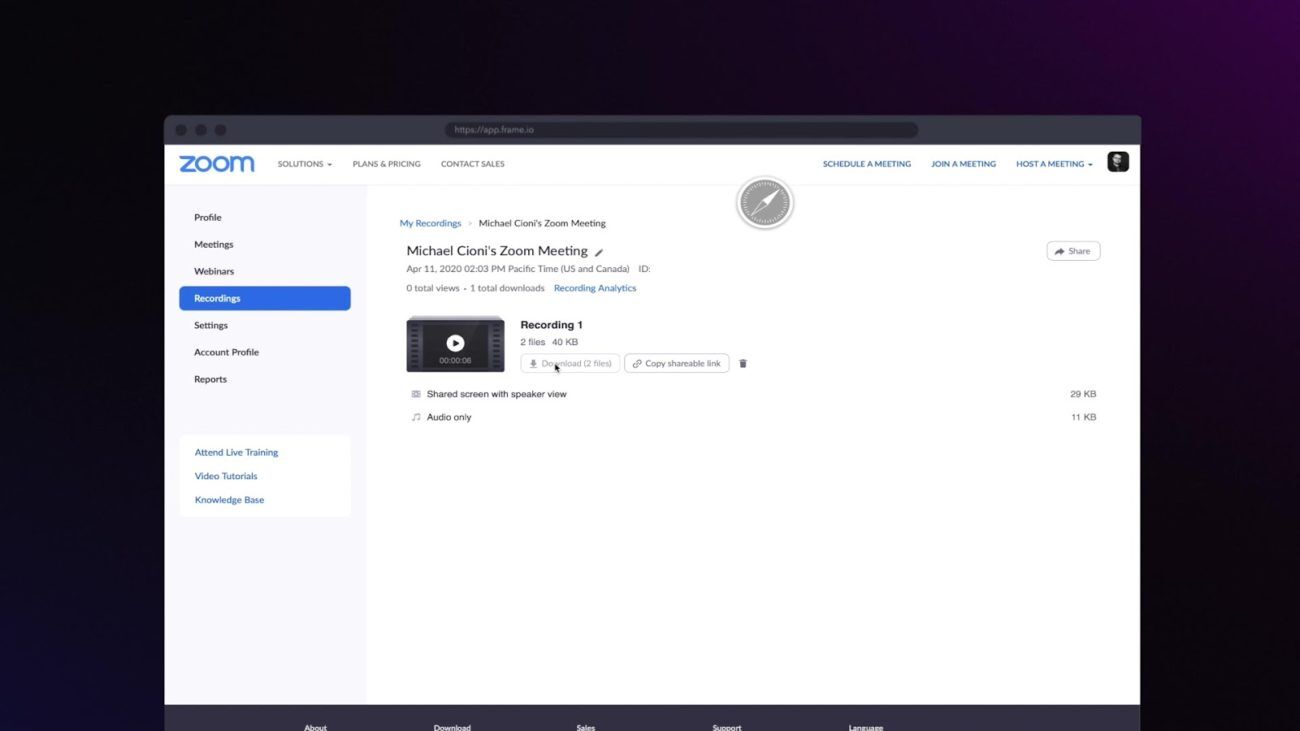Open the Host a Meeting dropdown
Screen dimensions: 1300x731
point(1052,163)
